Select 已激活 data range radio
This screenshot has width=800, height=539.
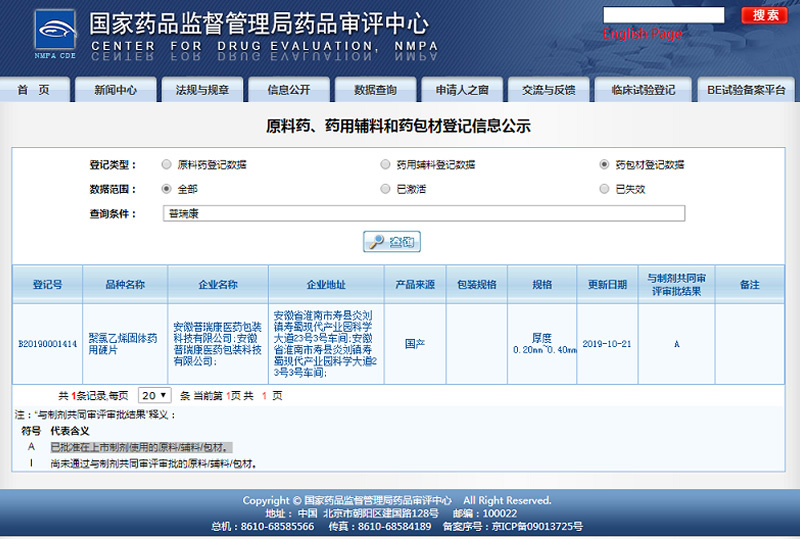click(x=385, y=189)
